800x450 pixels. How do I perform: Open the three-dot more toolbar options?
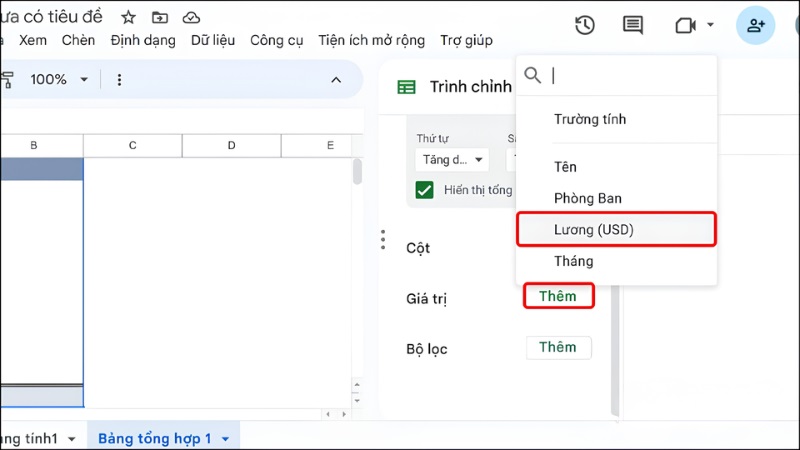pyautogui.click(x=119, y=80)
